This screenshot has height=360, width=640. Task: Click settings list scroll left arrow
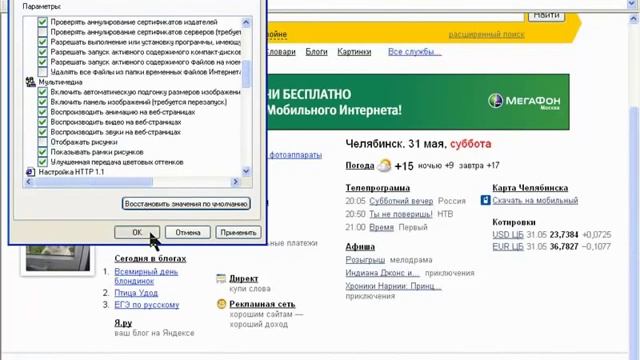click(x=29, y=182)
